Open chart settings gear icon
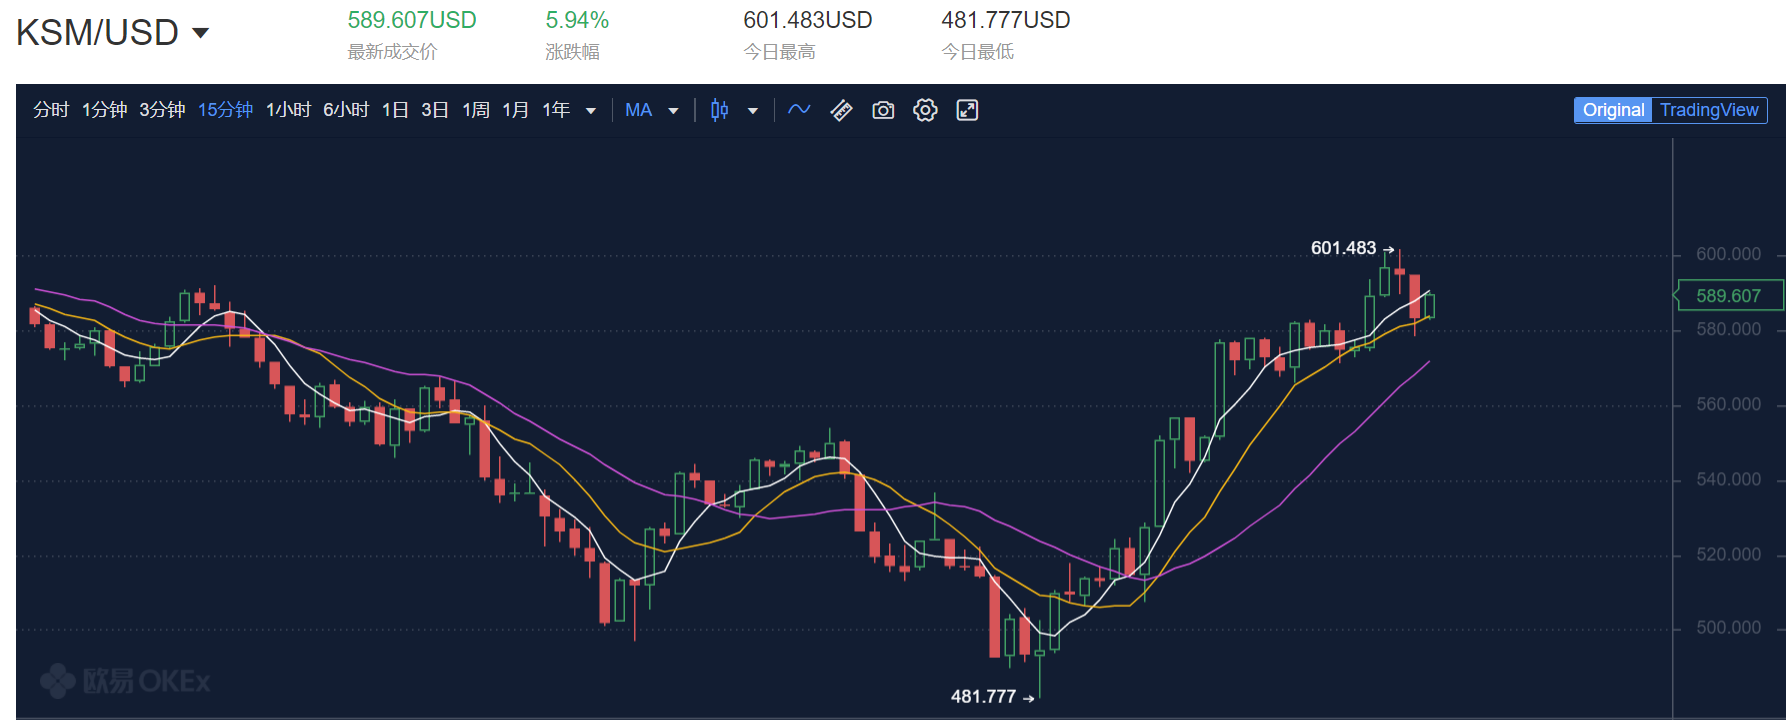 (925, 110)
